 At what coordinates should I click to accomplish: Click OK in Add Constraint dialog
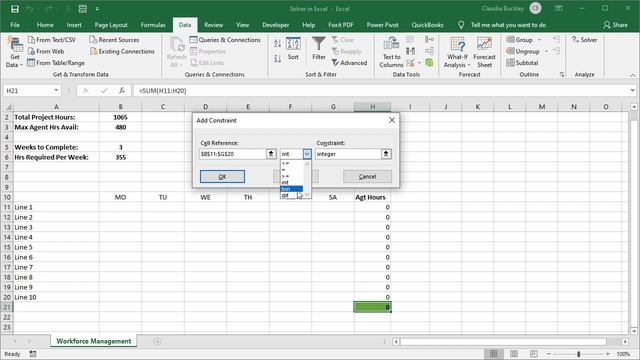(222, 176)
